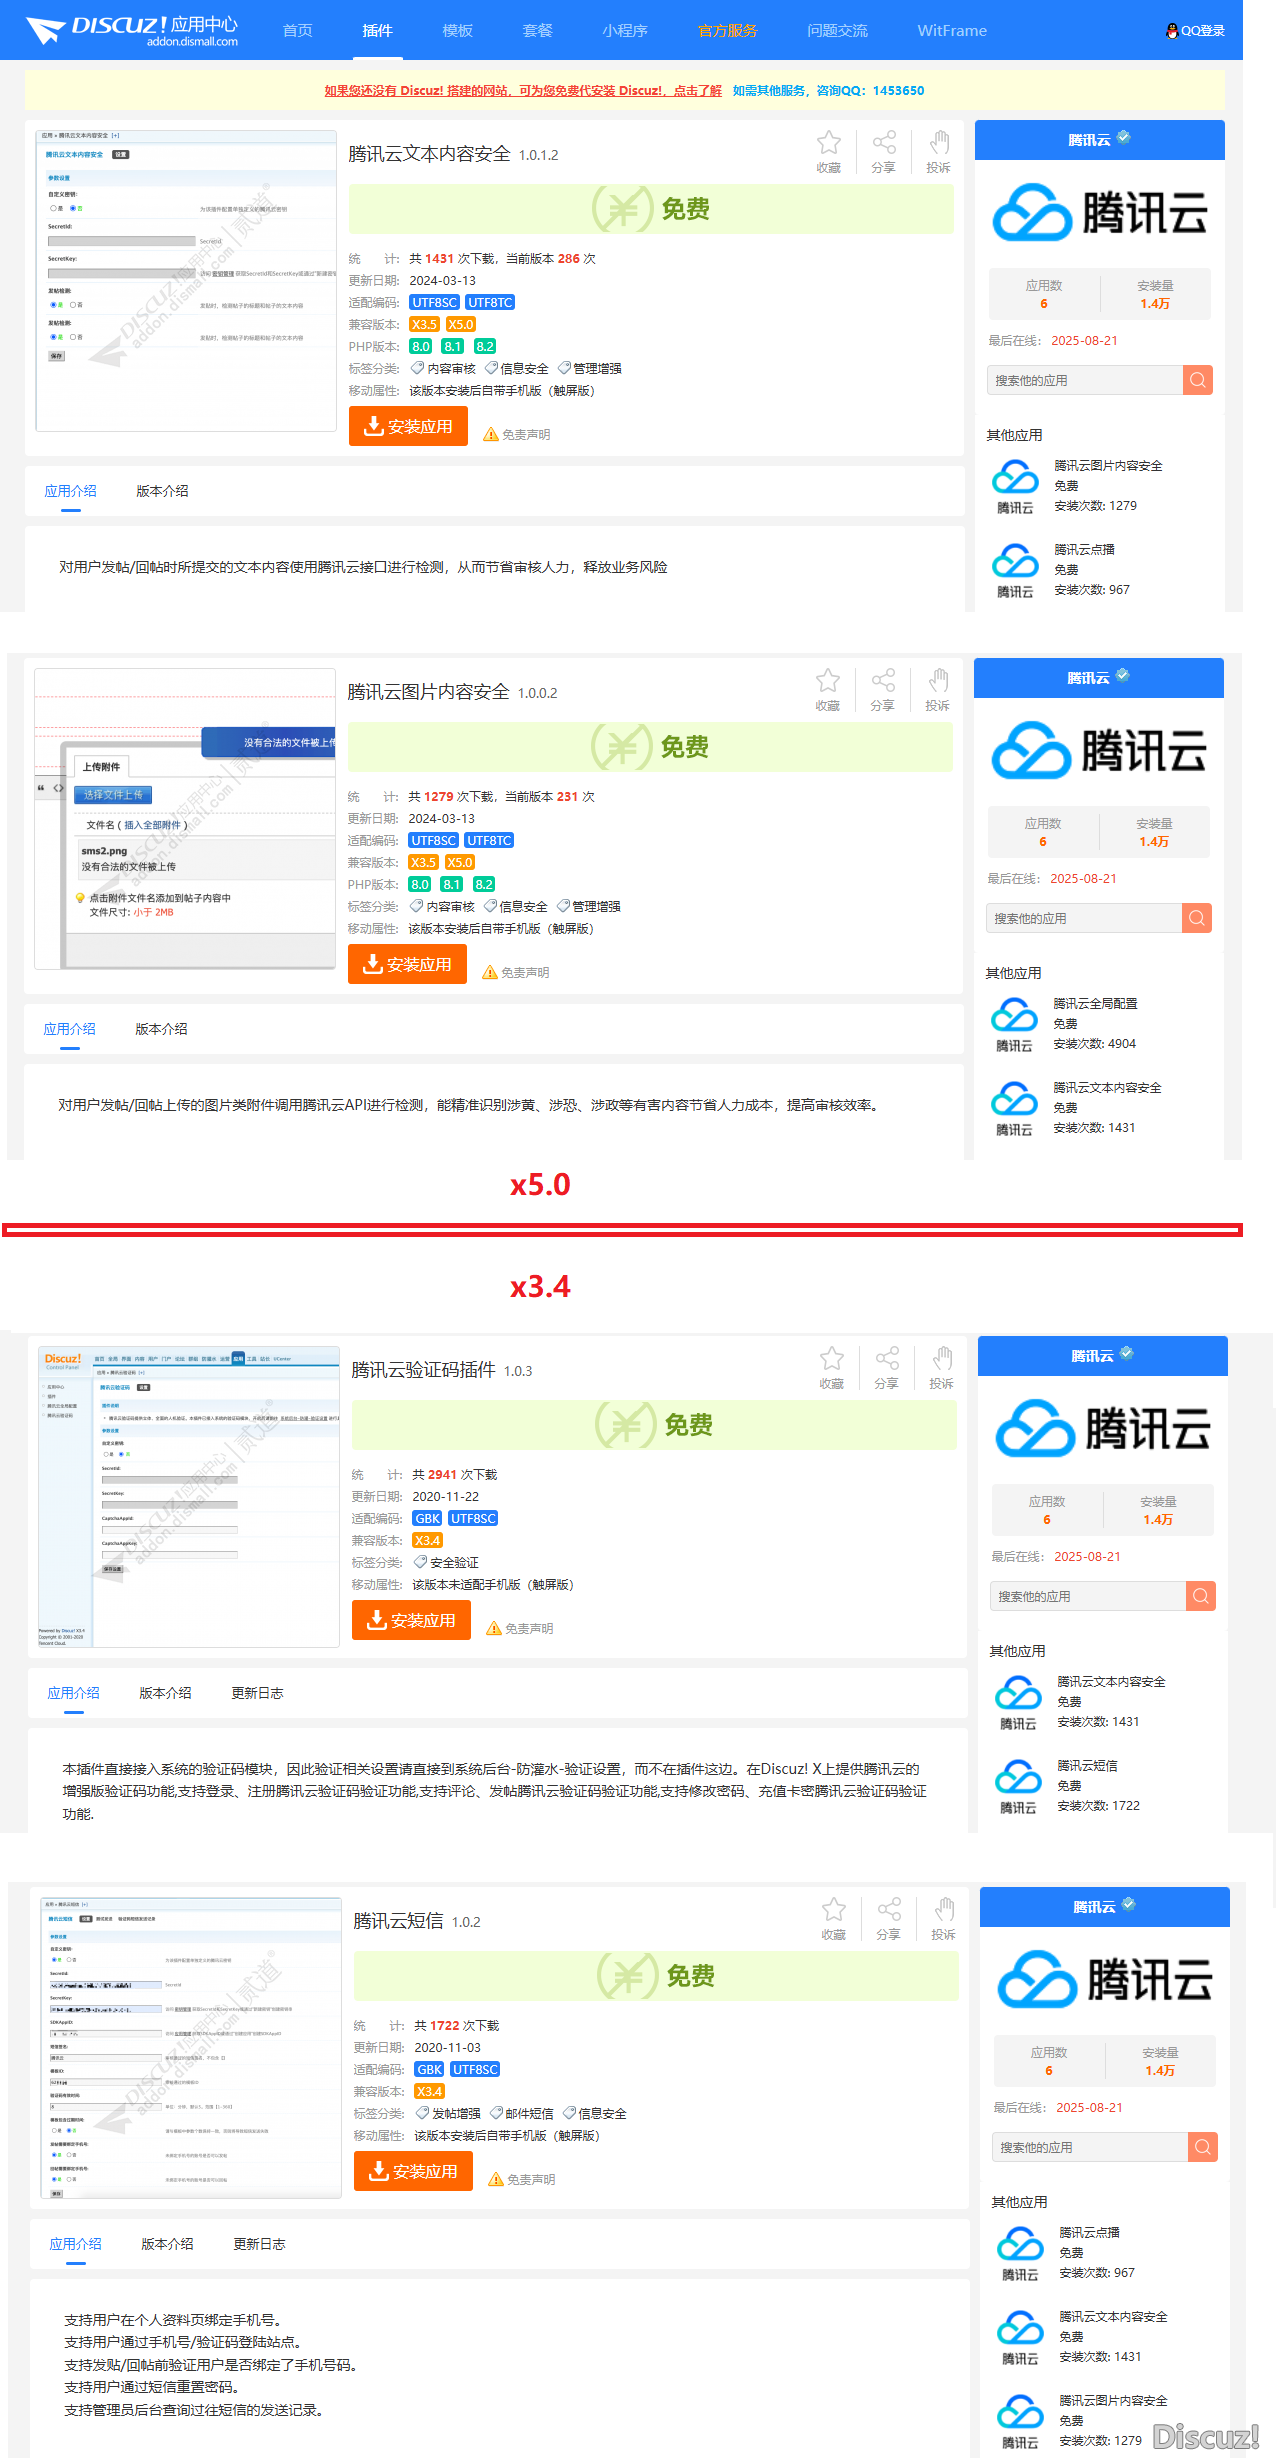Click the share icon for 腾讯云短信
The image size is (1276, 2461).
(x=889, y=1910)
